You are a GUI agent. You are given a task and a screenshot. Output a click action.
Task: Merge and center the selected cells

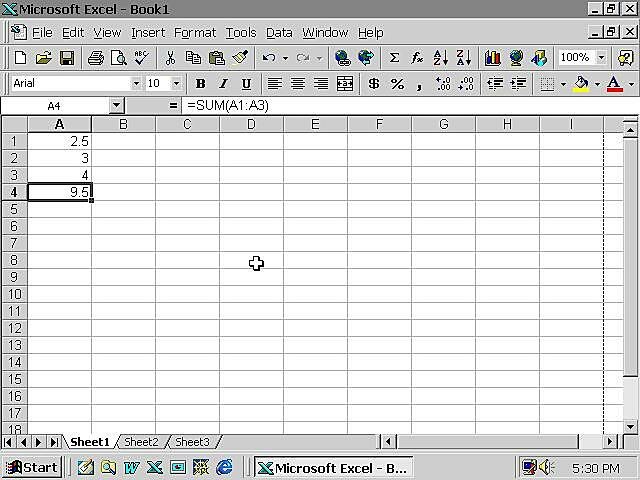click(x=345, y=84)
